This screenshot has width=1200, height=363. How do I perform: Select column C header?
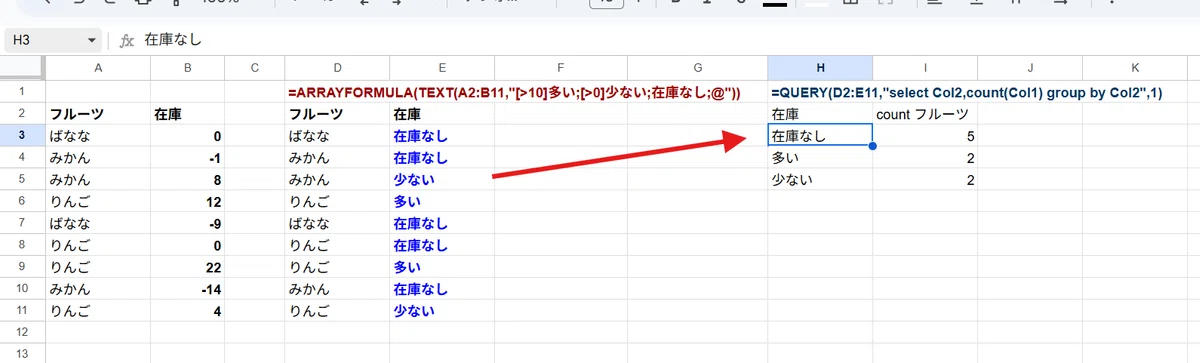click(255, 68)
